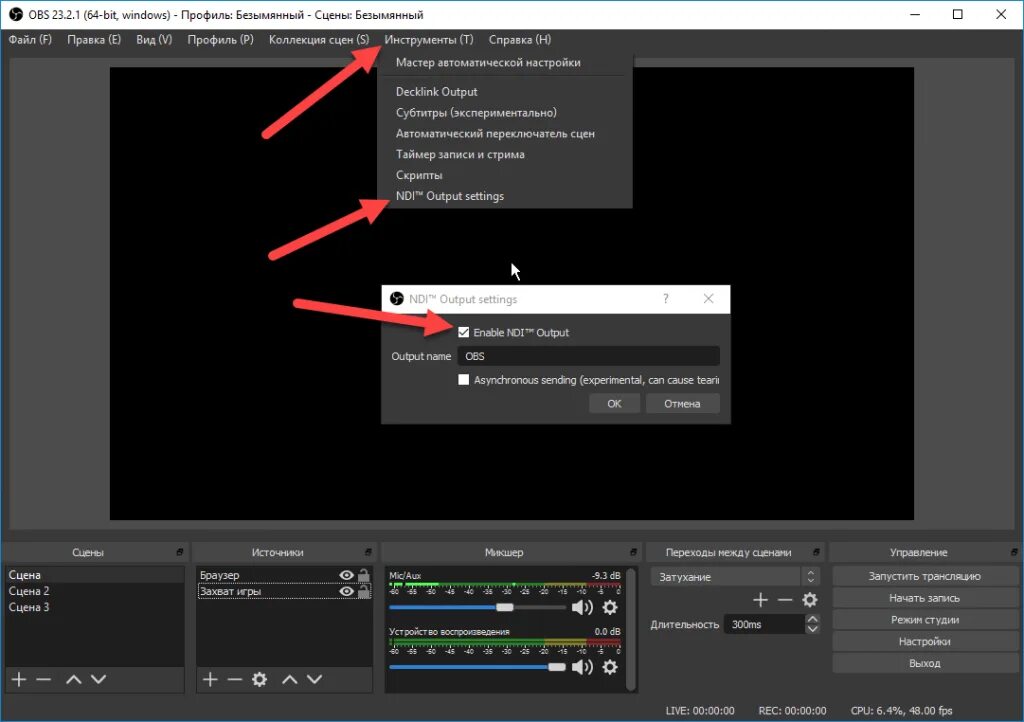Toggle lock on Захват игры source
The width and height of the screenshot is (1024, 722).
[x=364, y=591]
